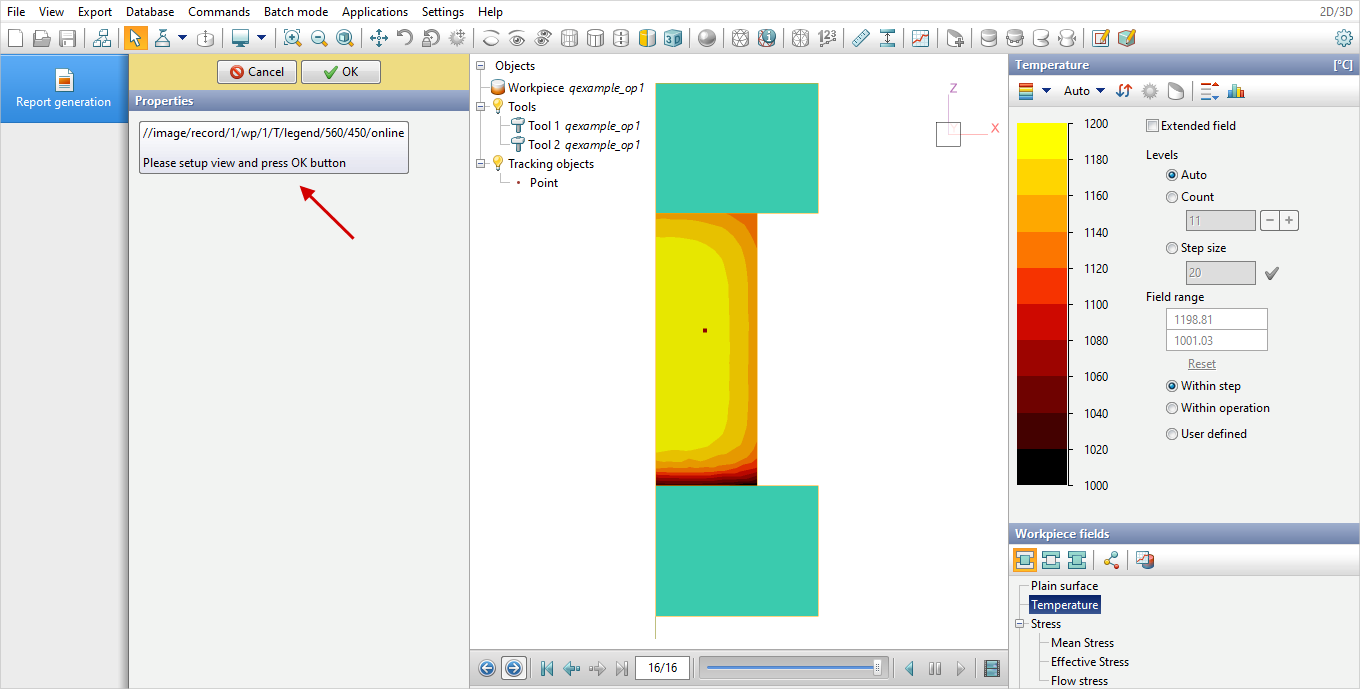Click the invert scale arrows icon

[1124, 91]
